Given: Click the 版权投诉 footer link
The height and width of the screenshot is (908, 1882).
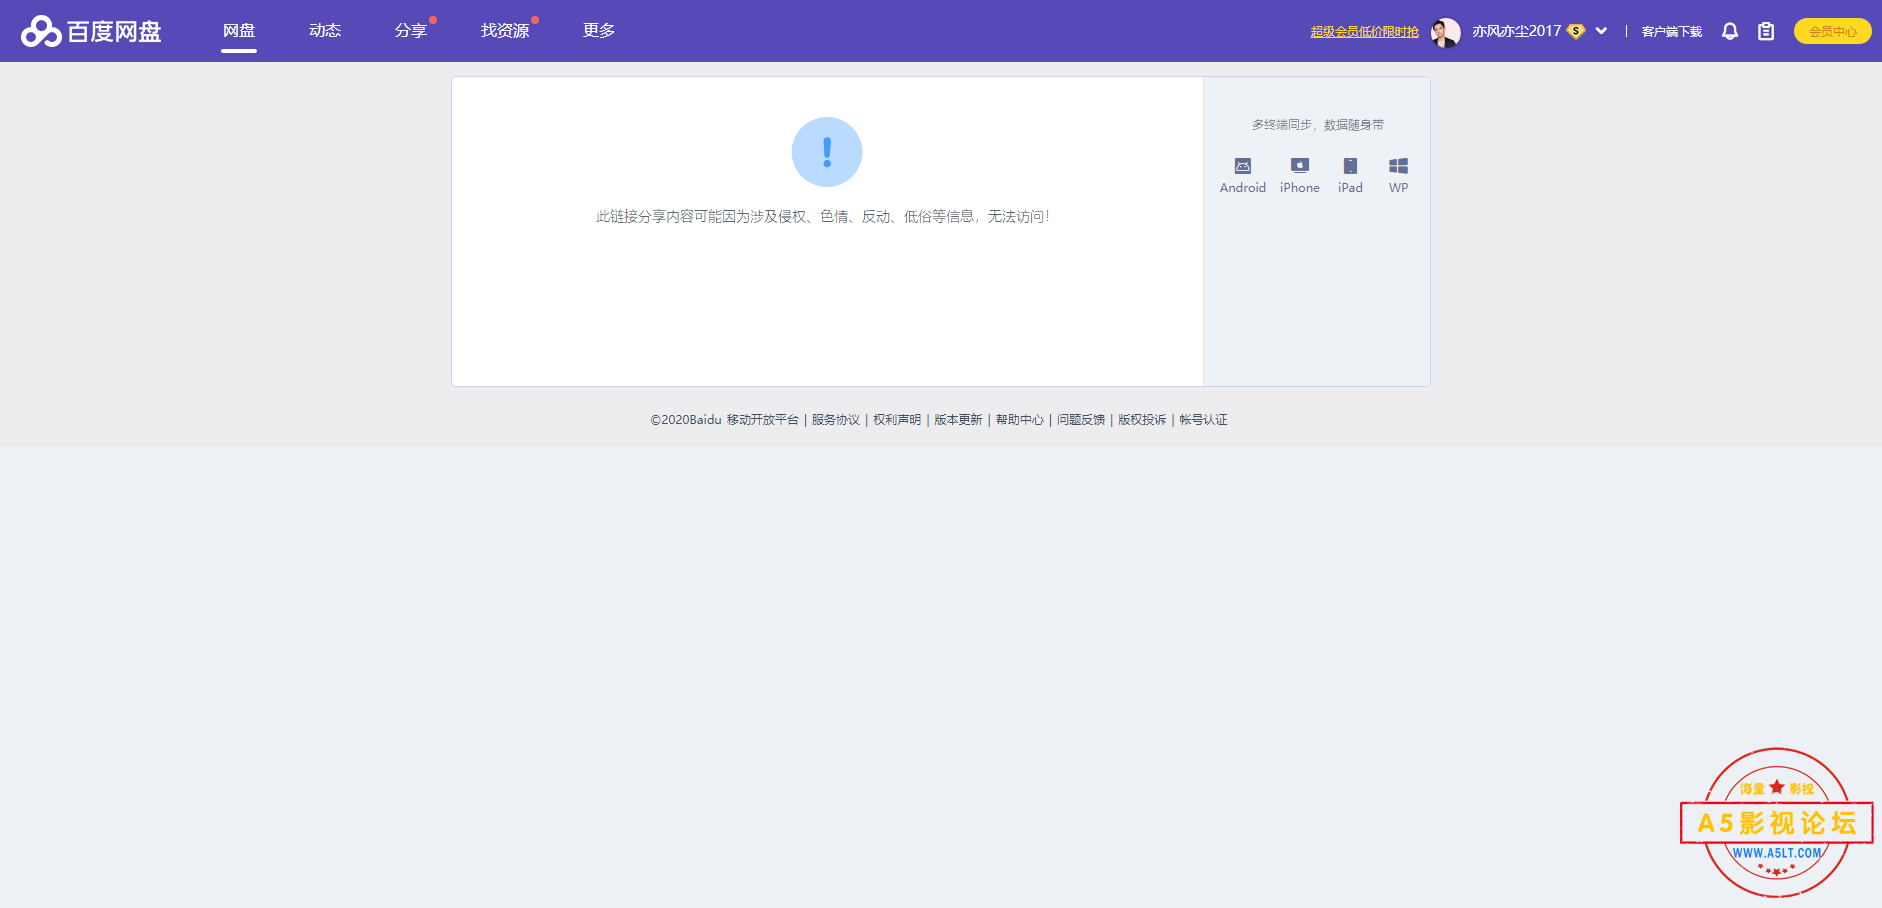Looking at the screenshot, I should click(x=1142, y=420).
